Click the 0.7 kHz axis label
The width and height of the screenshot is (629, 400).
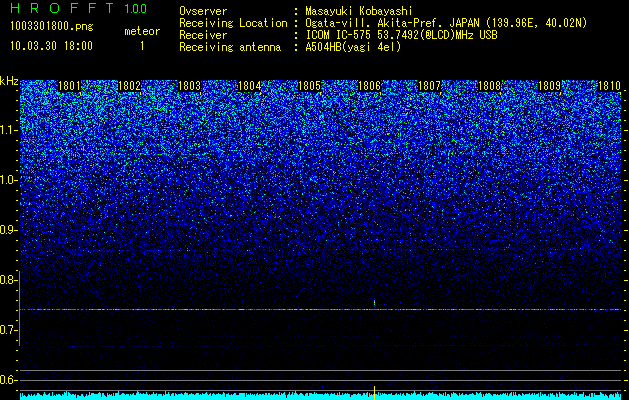9,330
